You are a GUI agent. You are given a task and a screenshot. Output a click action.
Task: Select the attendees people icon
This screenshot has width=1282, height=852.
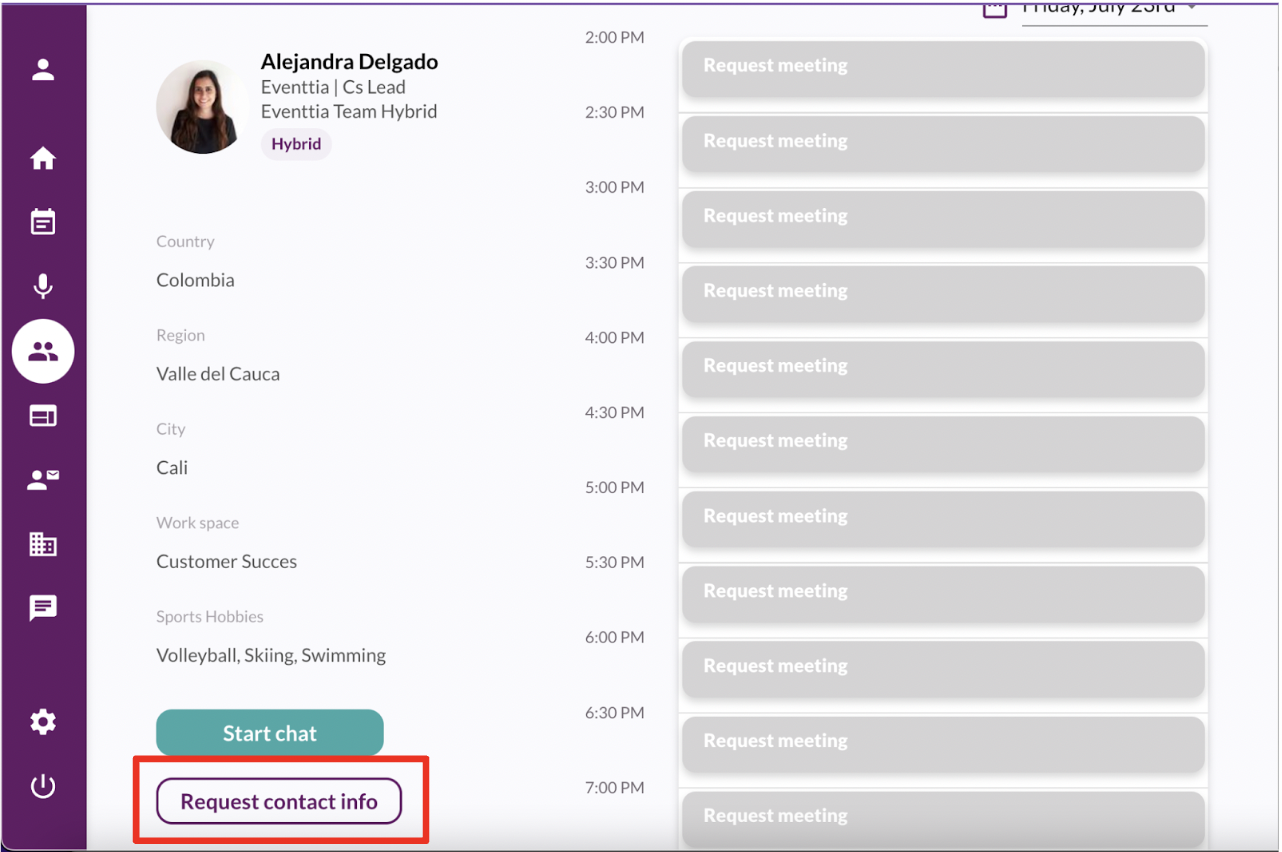[x=43, y=351]
